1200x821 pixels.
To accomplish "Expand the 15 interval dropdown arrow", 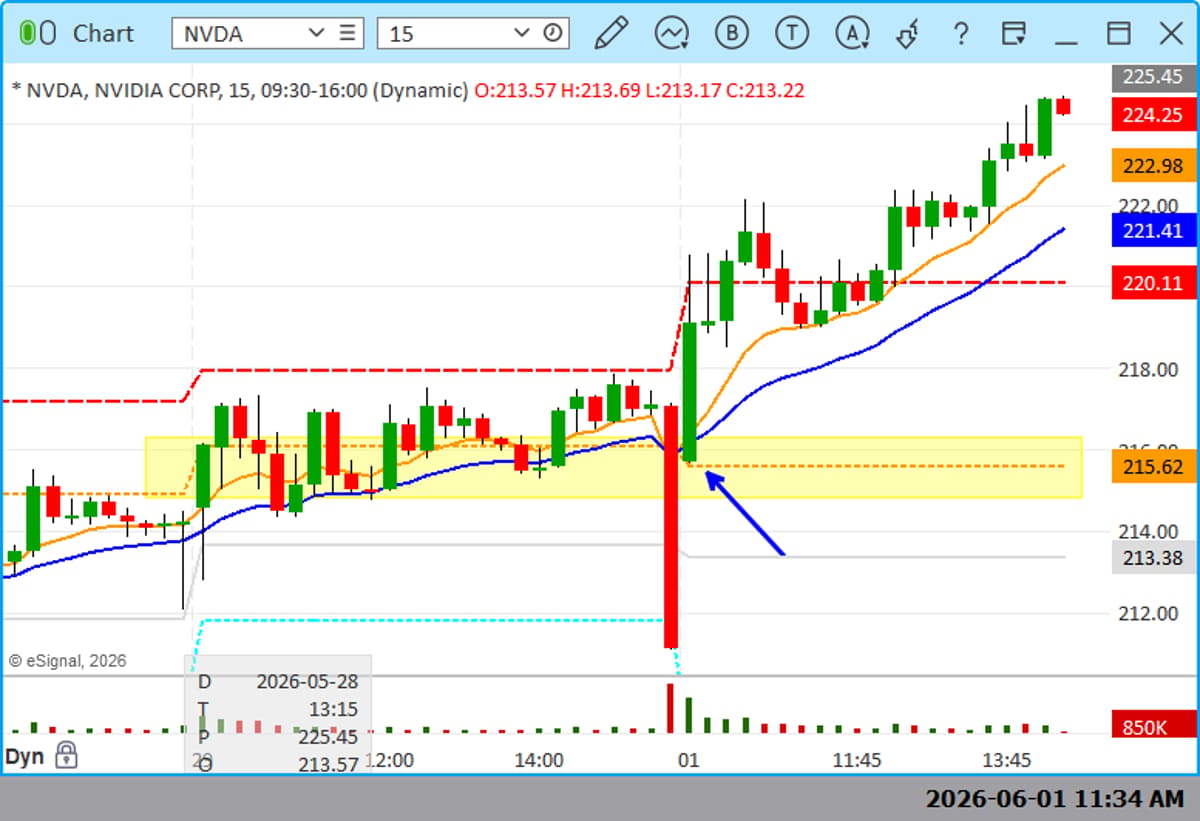I will click(521, 33).
